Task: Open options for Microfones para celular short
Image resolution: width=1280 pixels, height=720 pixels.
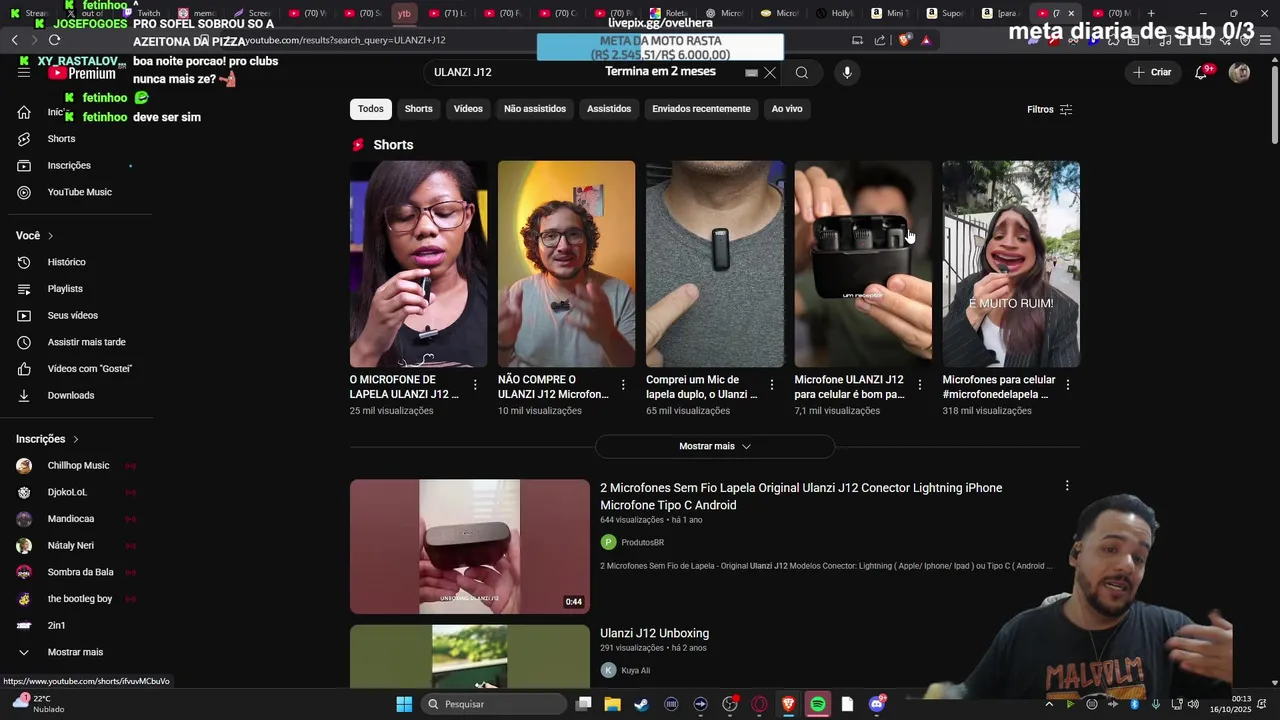Action: point(1067,385)
